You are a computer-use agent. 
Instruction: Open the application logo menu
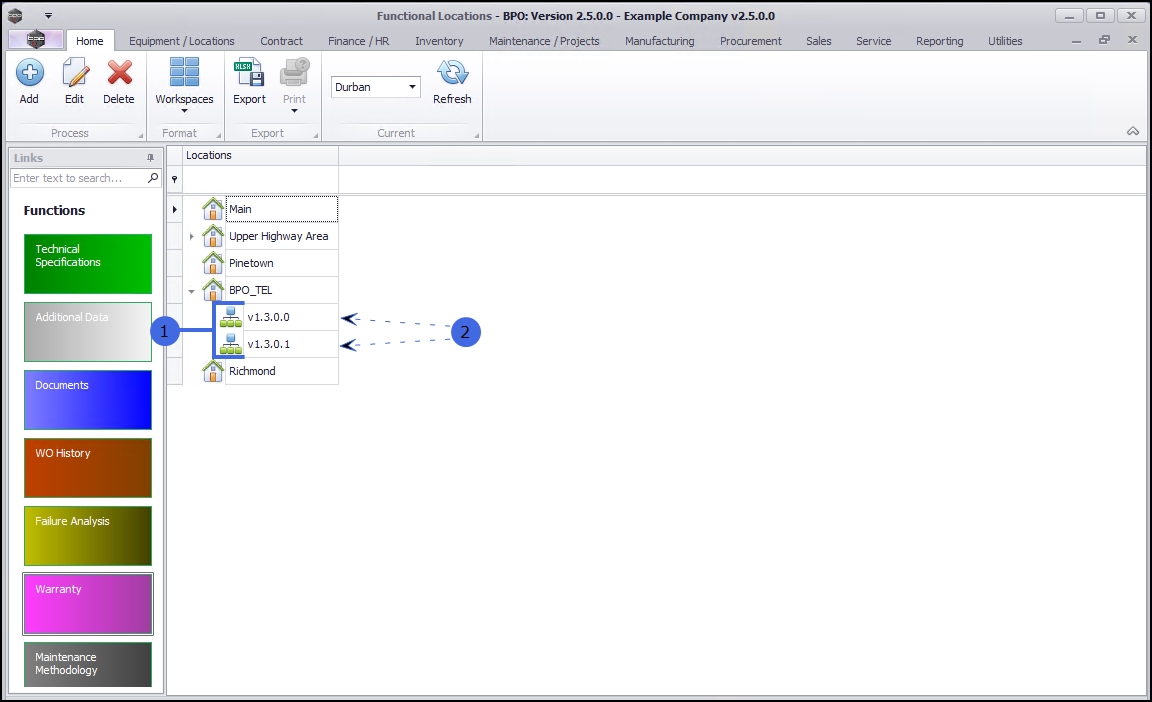36,40
